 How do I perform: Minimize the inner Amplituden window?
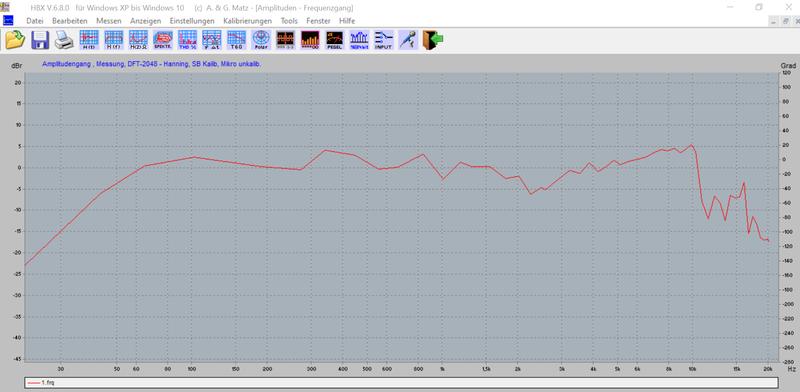[x=774, y=21]
